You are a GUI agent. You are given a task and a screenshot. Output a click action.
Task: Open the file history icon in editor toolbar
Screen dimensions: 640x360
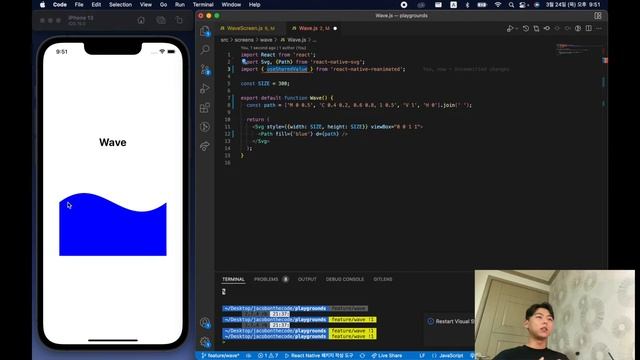pos(526,29)
